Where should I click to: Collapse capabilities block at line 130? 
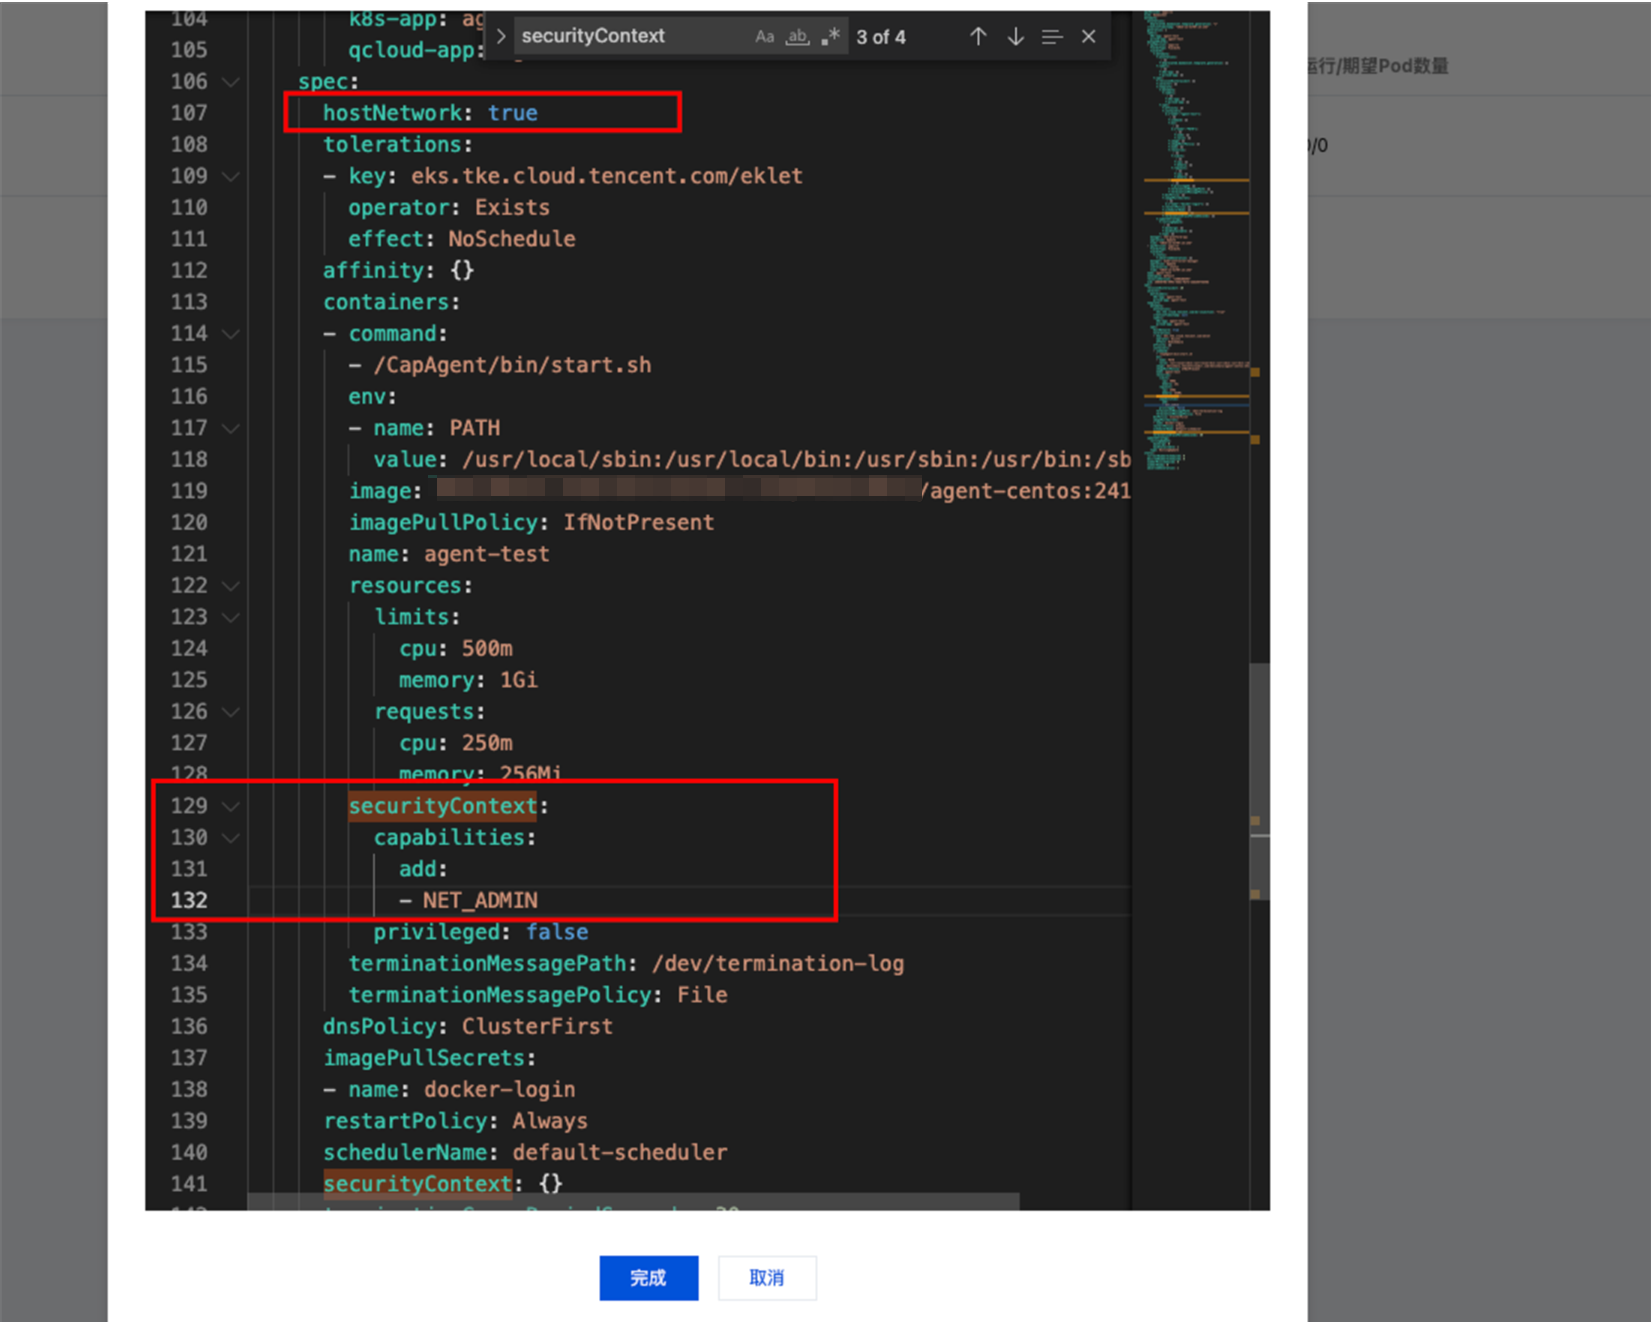231,838
